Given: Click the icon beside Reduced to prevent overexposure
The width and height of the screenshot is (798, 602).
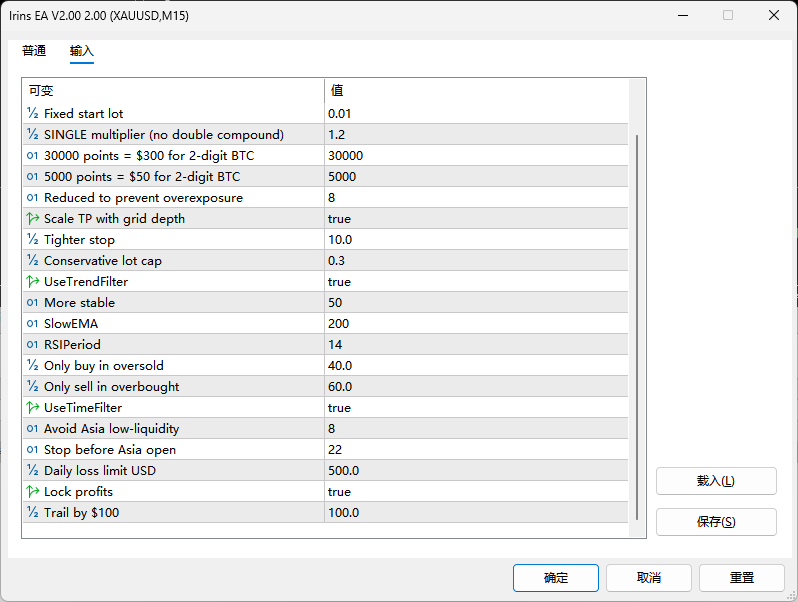Looking at the screenshot, I should [x=33, y=197].
